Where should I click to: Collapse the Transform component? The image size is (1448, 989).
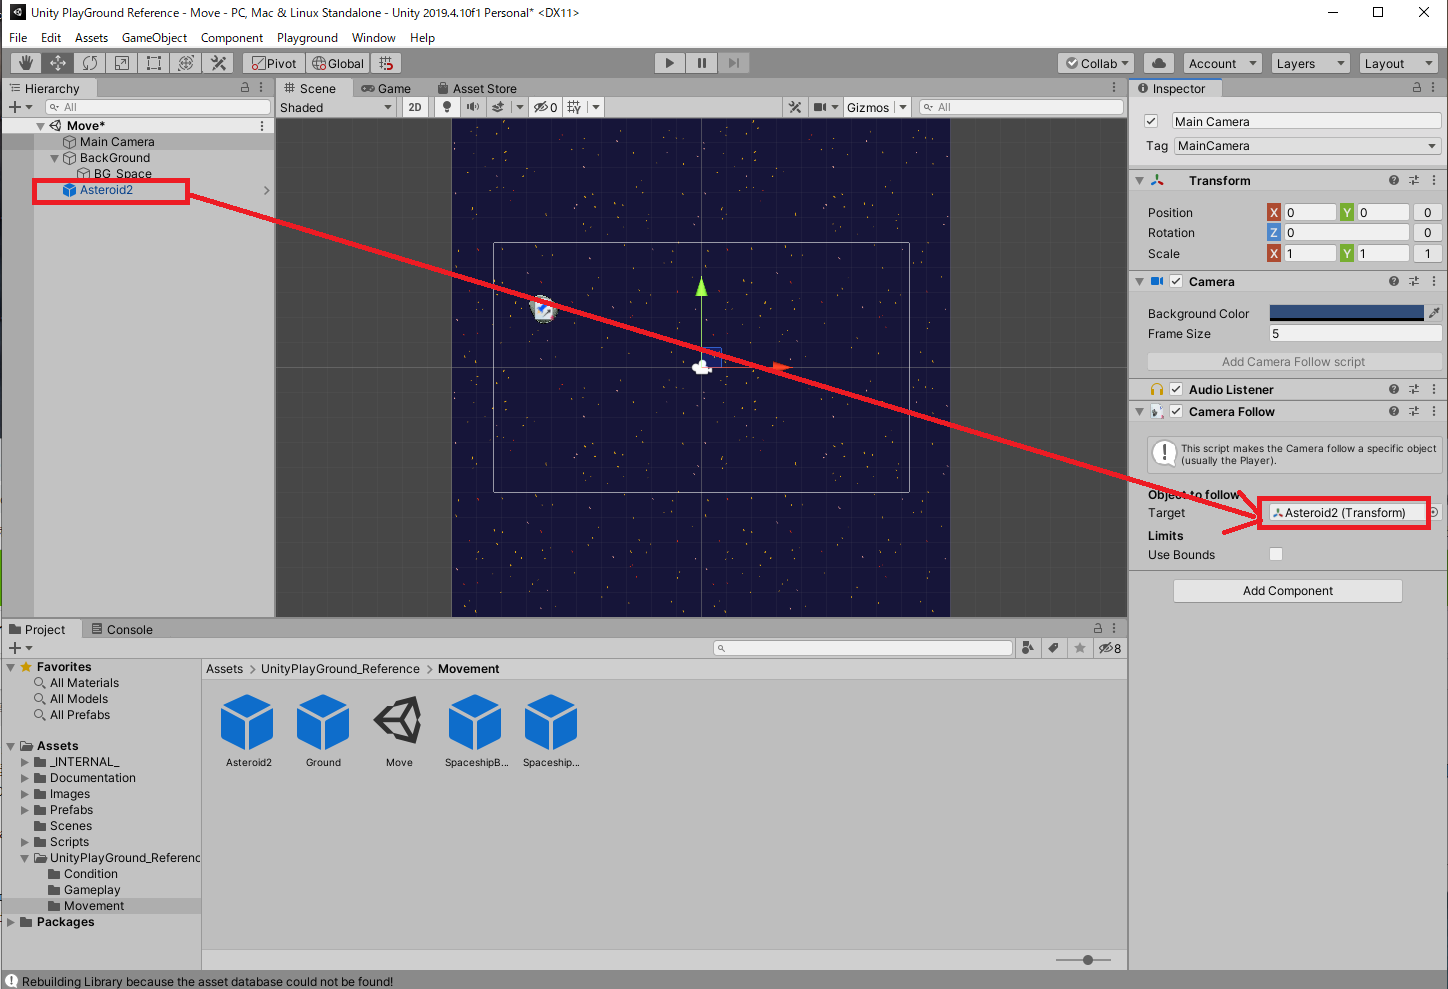point(1139,181)
